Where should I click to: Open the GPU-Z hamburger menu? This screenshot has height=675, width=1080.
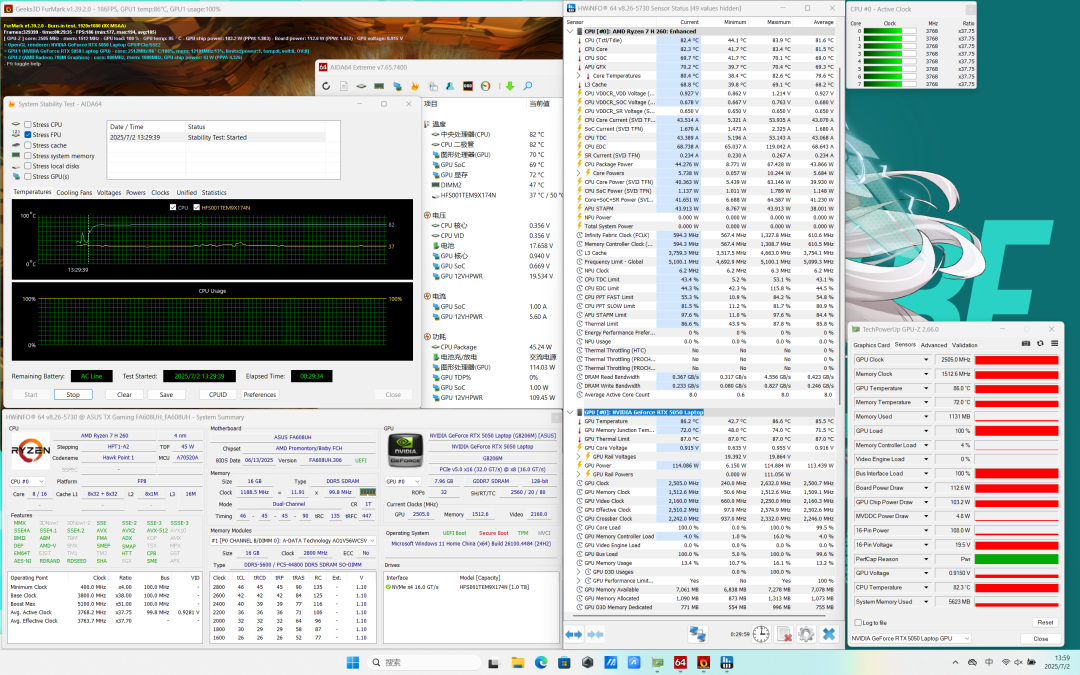click(x=1055, y=344)
